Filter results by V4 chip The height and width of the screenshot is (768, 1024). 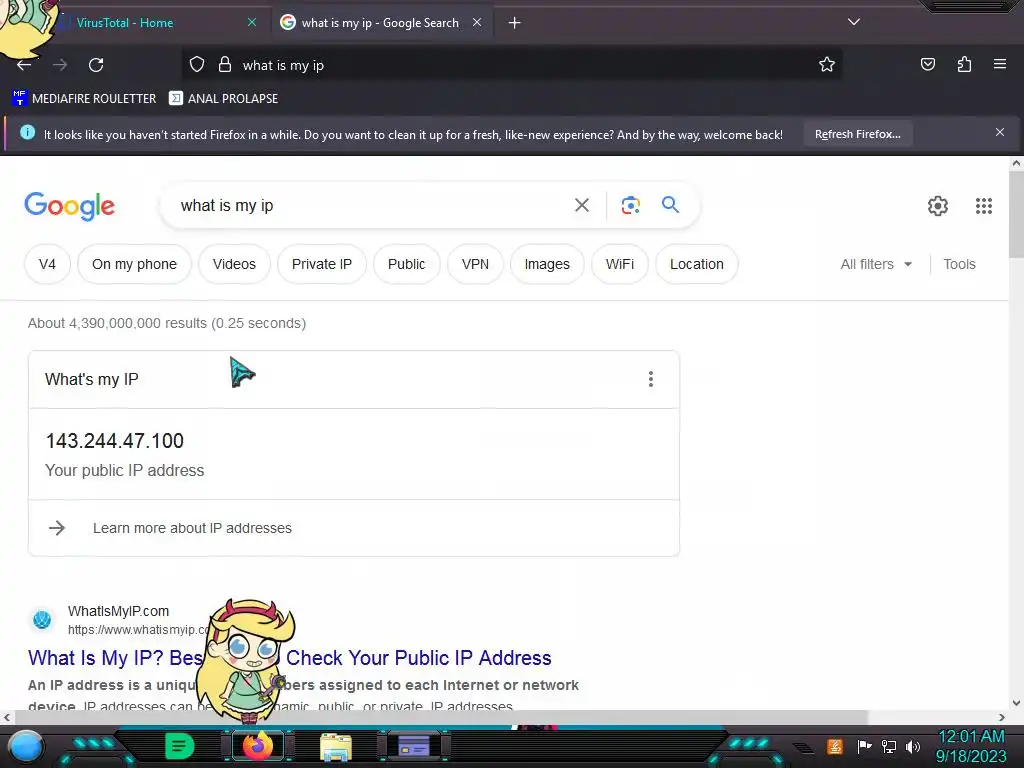[x=47, y=264]
